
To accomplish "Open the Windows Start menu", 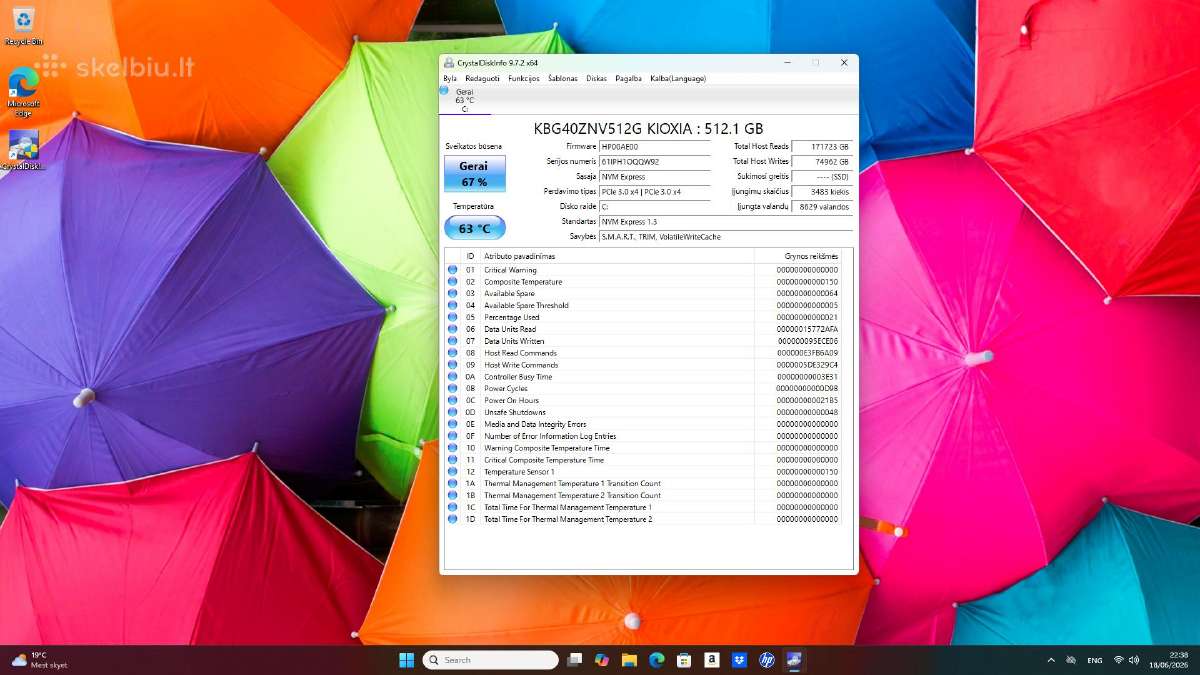I will (407, 660).
